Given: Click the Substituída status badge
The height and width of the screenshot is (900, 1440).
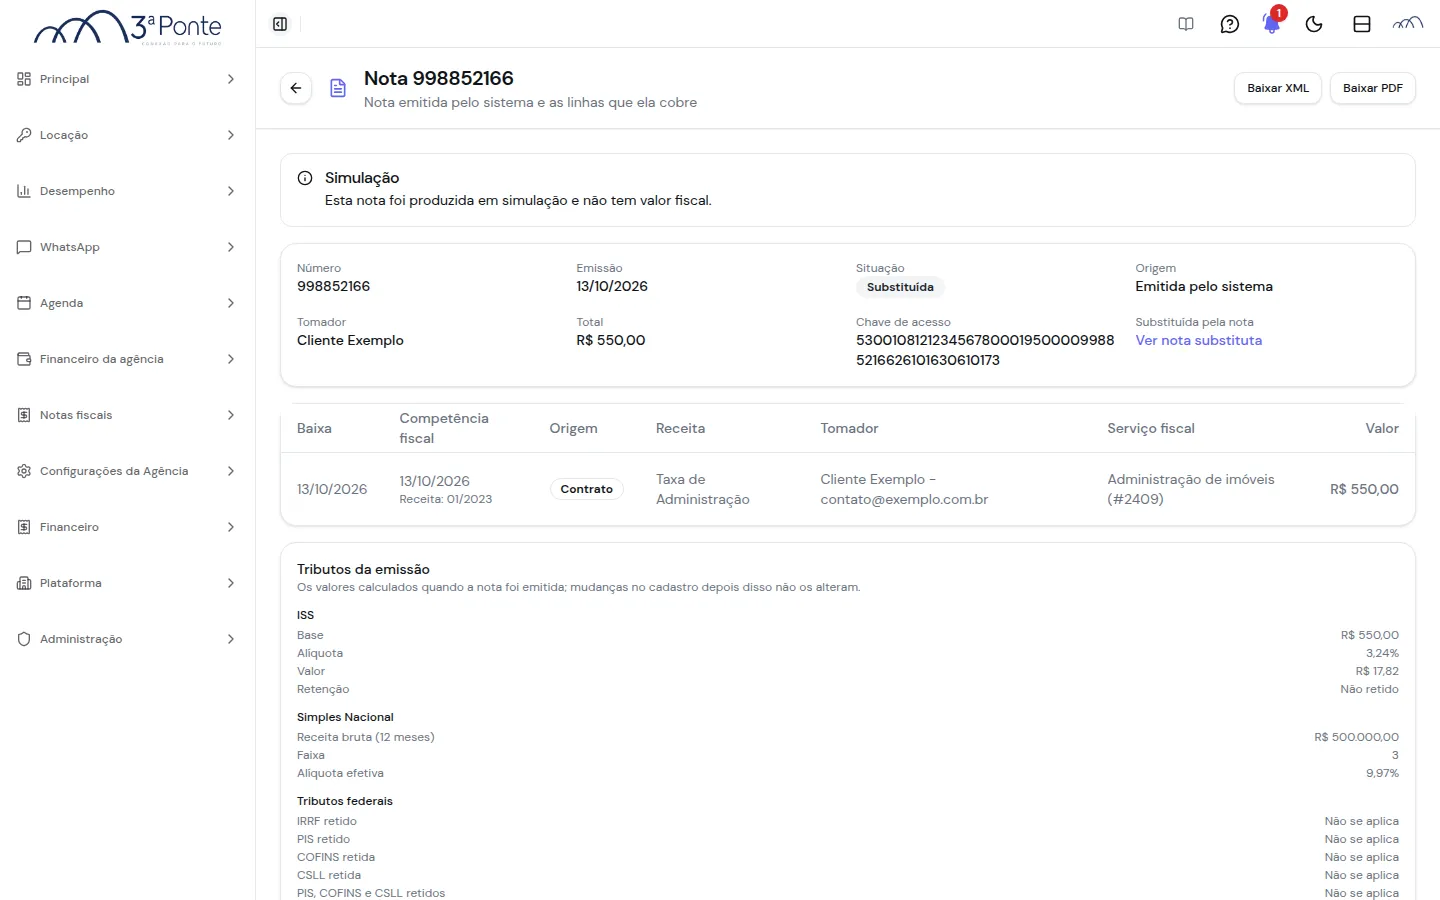Looking at the screenshot, I should (x=900, y=287).
